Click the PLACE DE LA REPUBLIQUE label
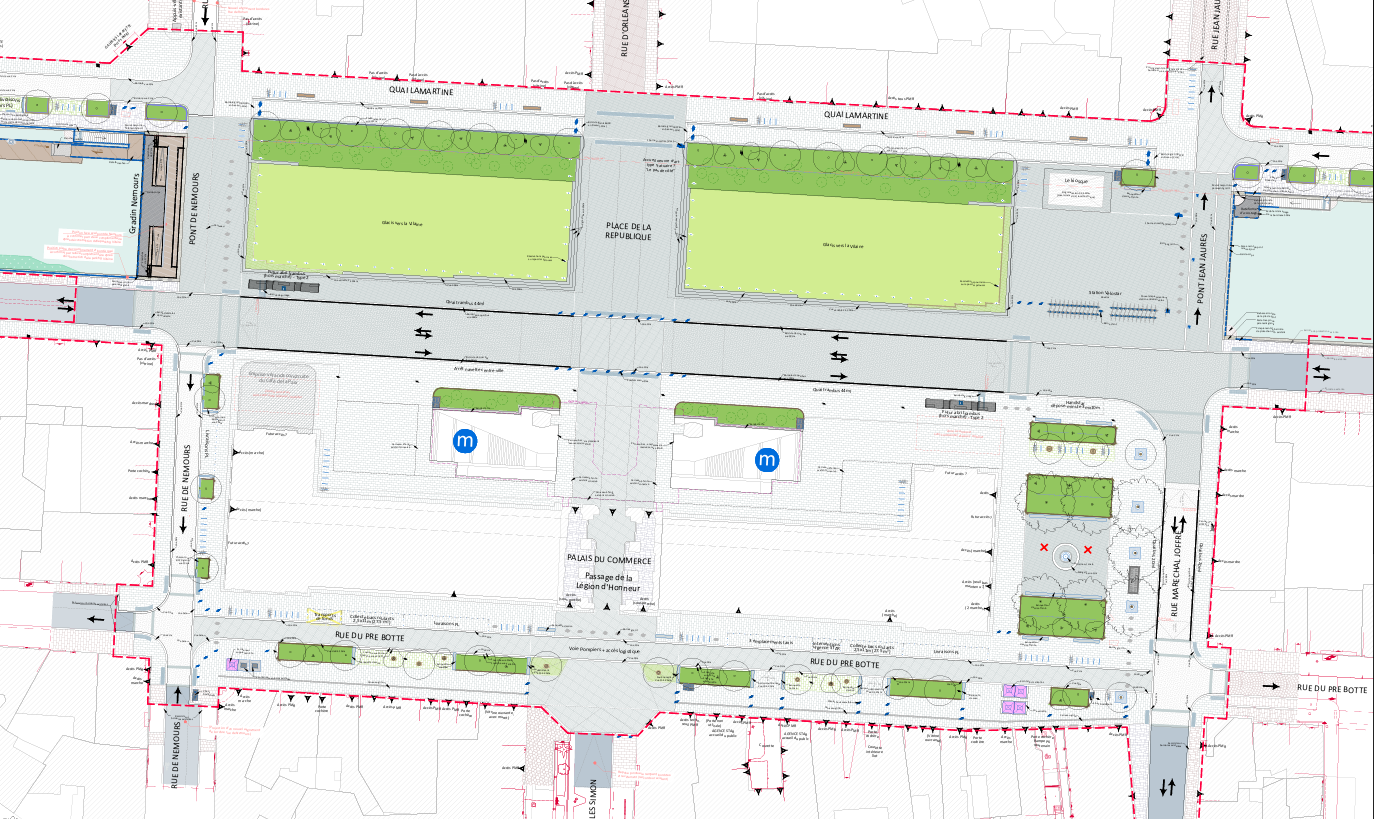Screen dimensions: 1374x819 point(627,231)
